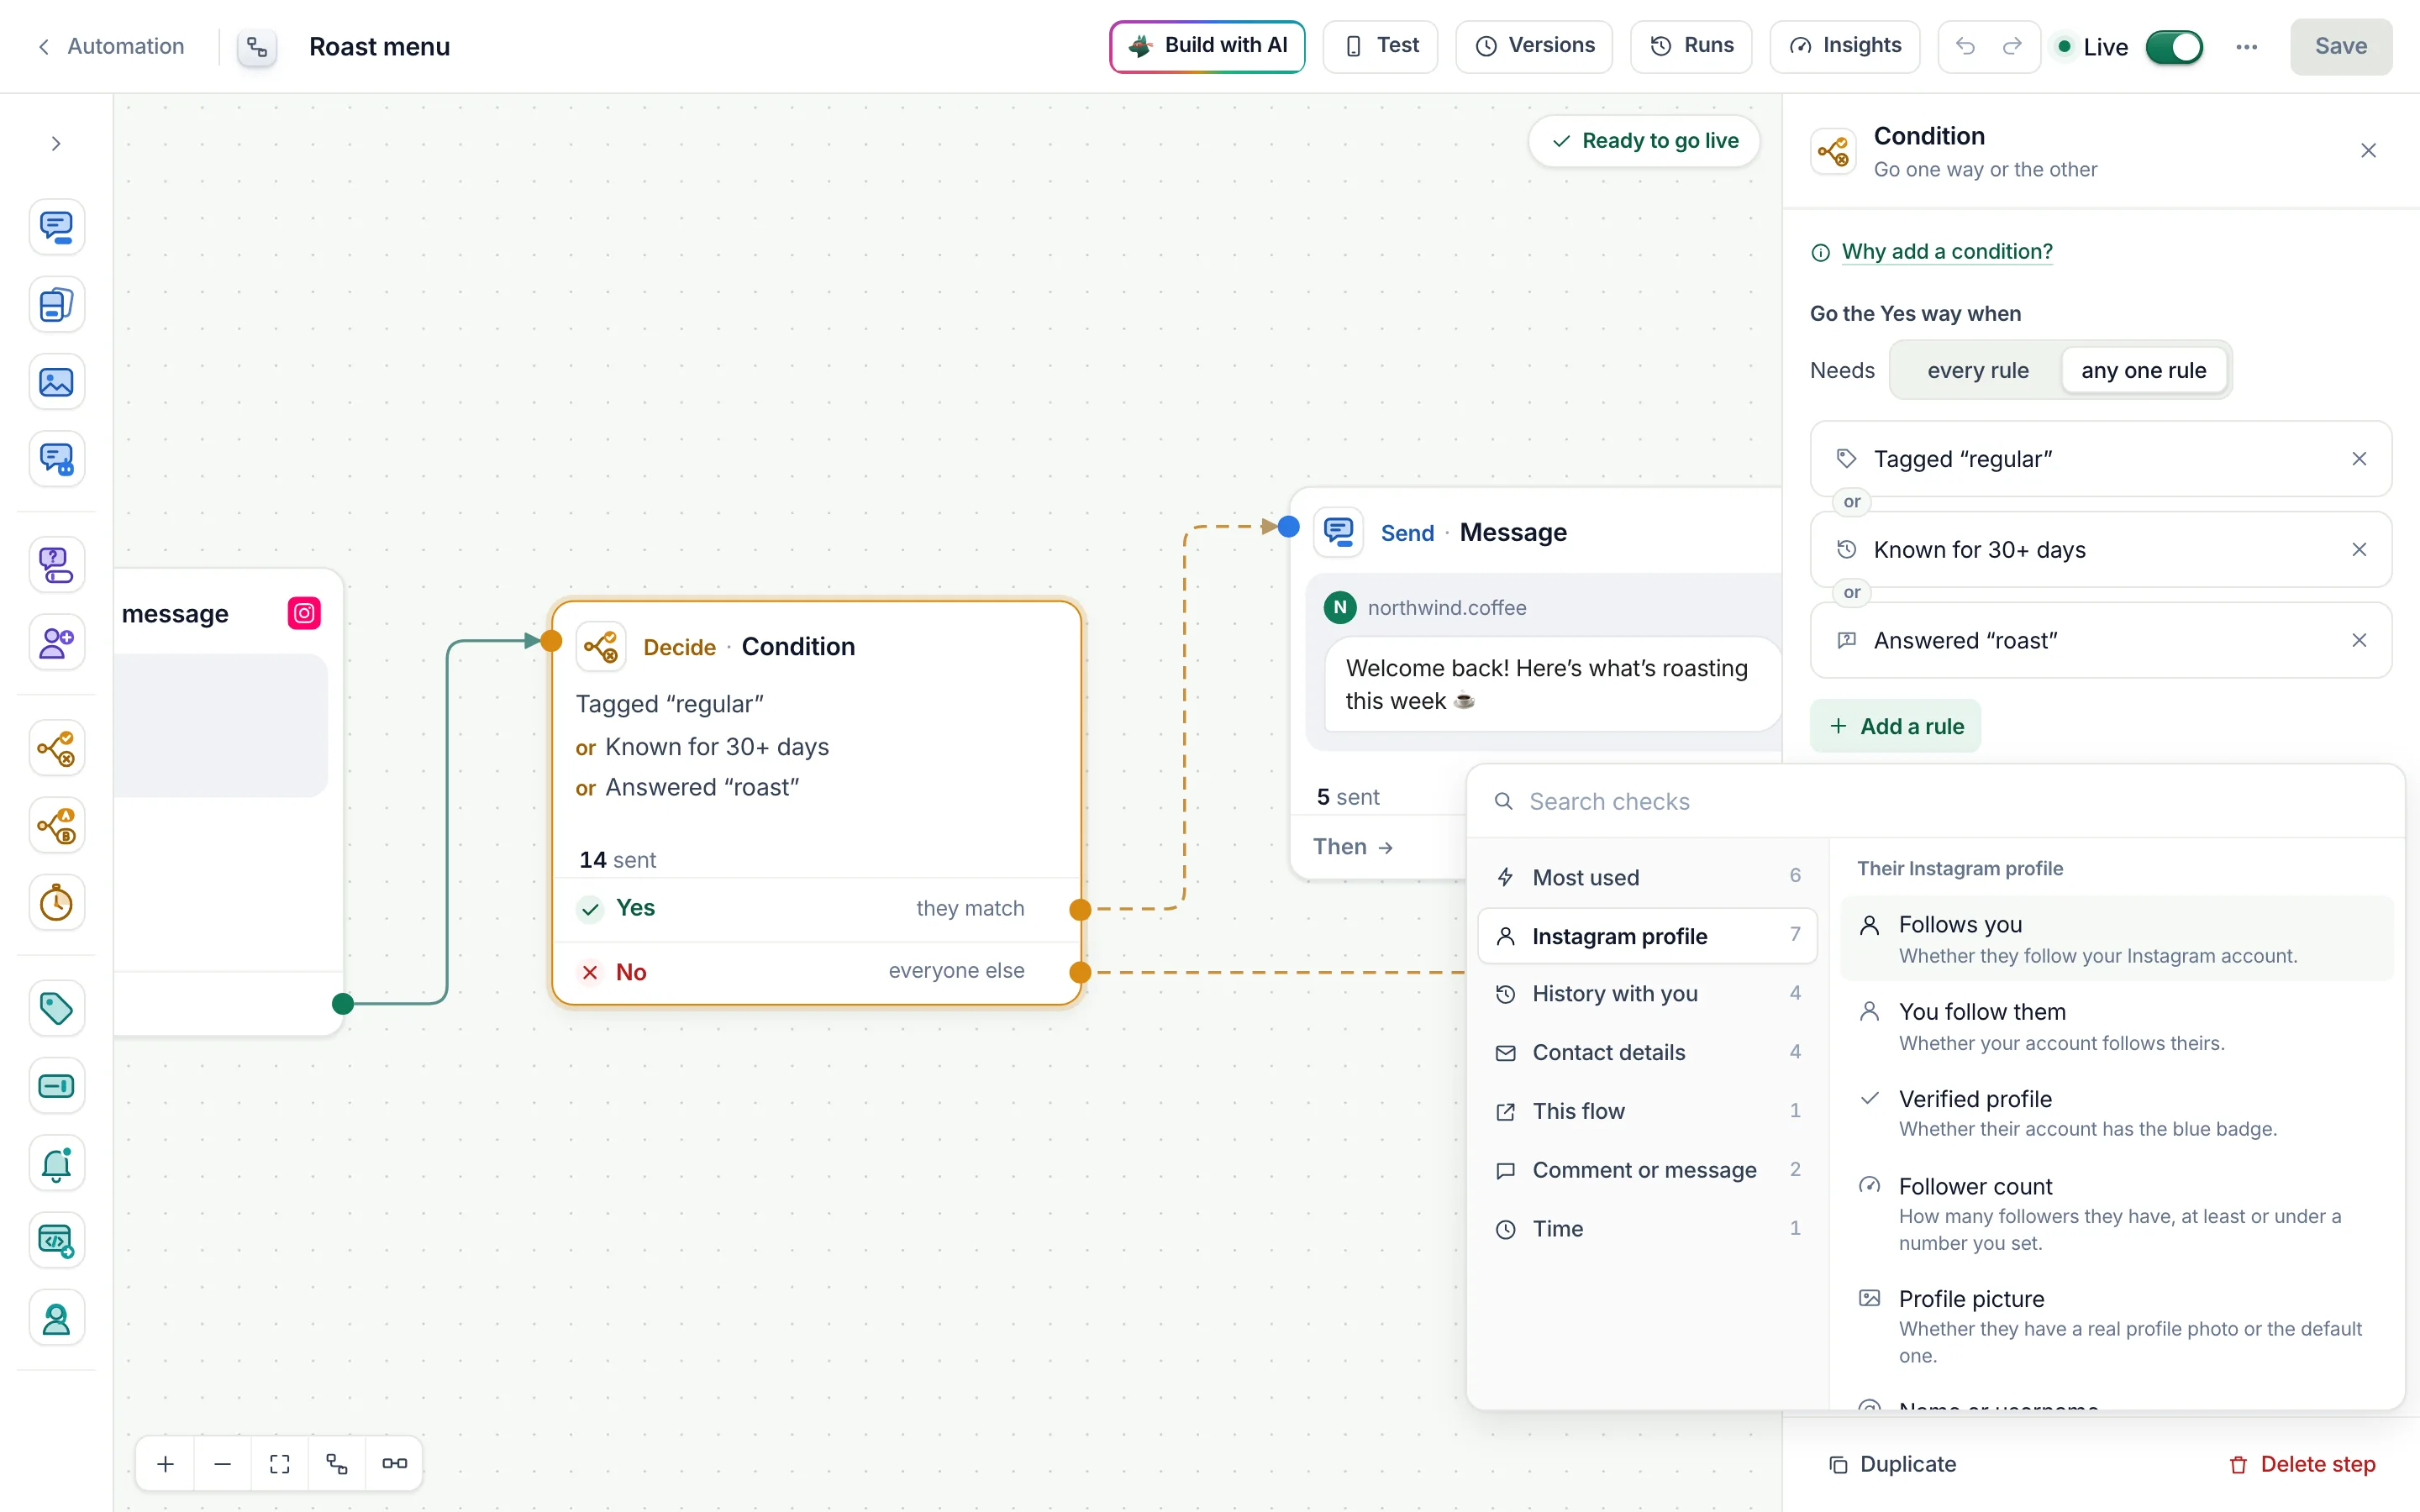Image resolution: width=2420 pixels, height=1512 pixels.
Task: Click the add-contact people icon in sidebar
Action: click(x=56, y=643)
